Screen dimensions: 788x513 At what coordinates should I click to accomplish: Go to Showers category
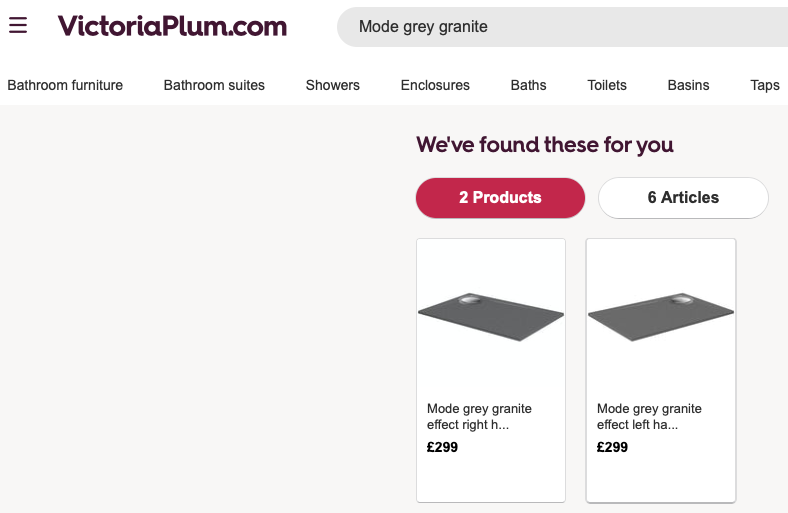tap(333, 85)
